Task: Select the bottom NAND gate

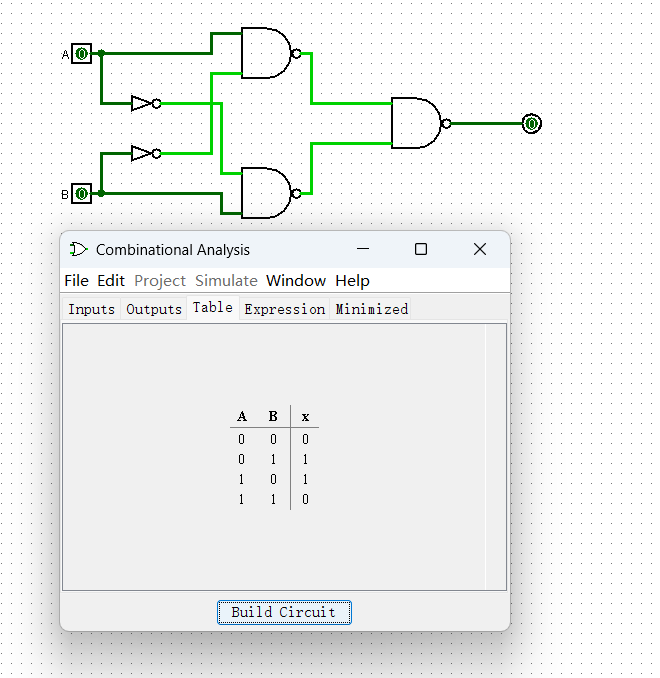Action: pyautogui.click(x=265, y=193)
